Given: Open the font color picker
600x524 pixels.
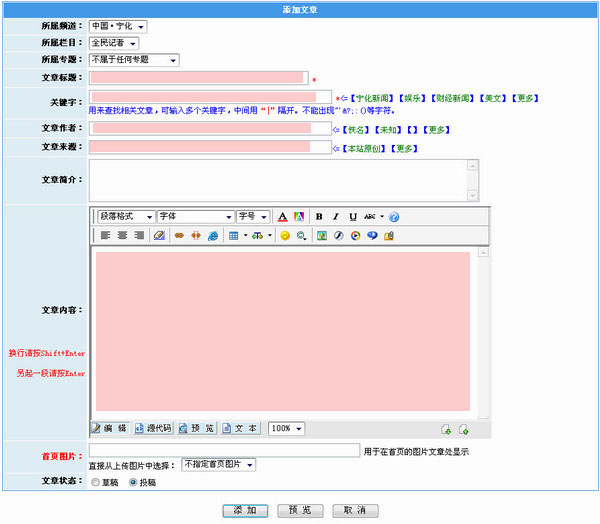Looking at the screenshot, I should (x=282, y=217).
